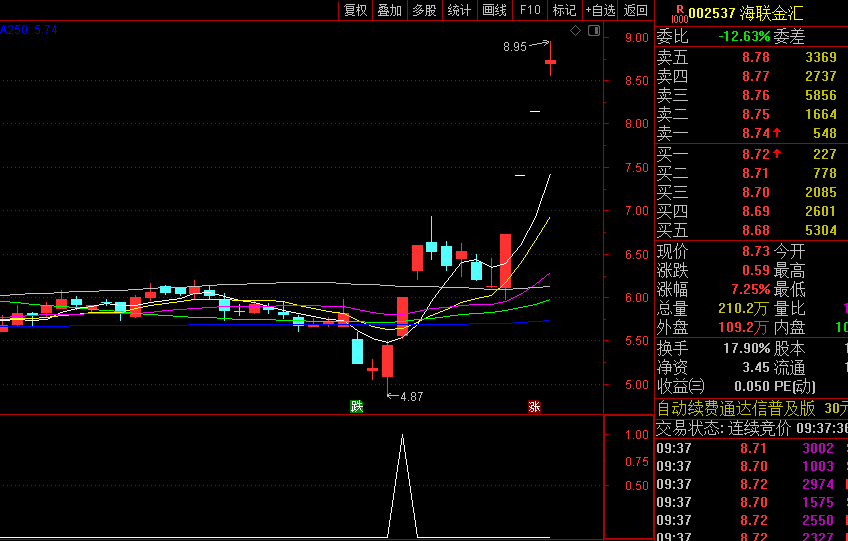Select trade row 09:37 8.70 1575
The image size is (848, 541).
pos(751,502)
